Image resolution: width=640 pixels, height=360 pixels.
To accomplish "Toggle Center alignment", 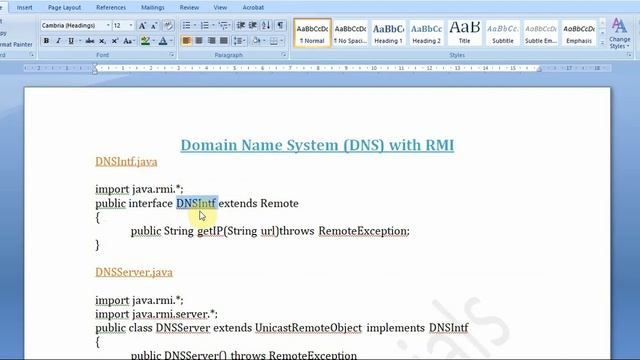I will [199, 41].
